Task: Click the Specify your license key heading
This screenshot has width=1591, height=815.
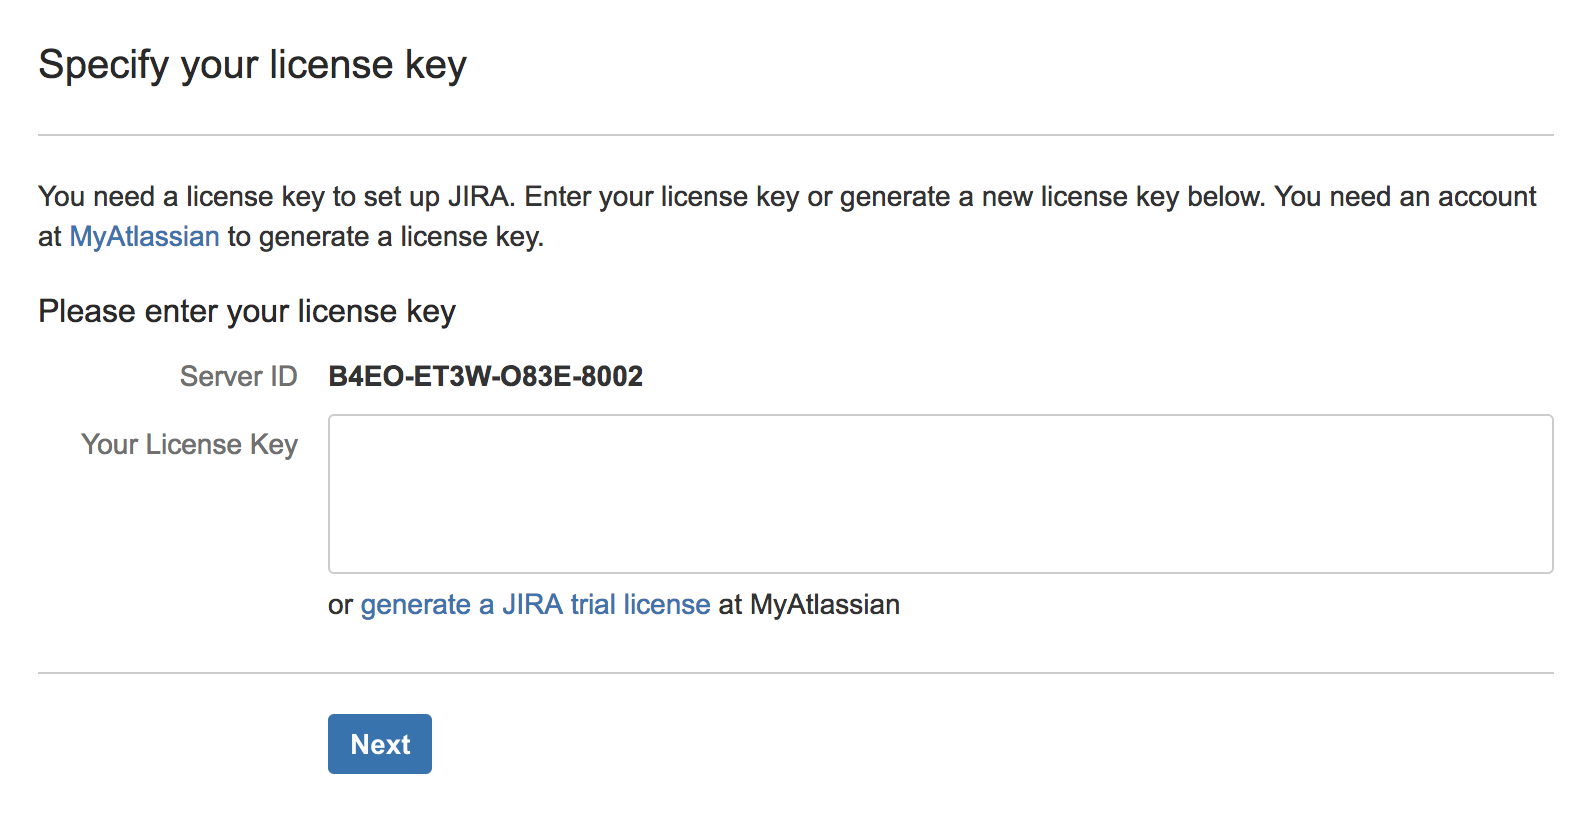Action: (252, 65)
